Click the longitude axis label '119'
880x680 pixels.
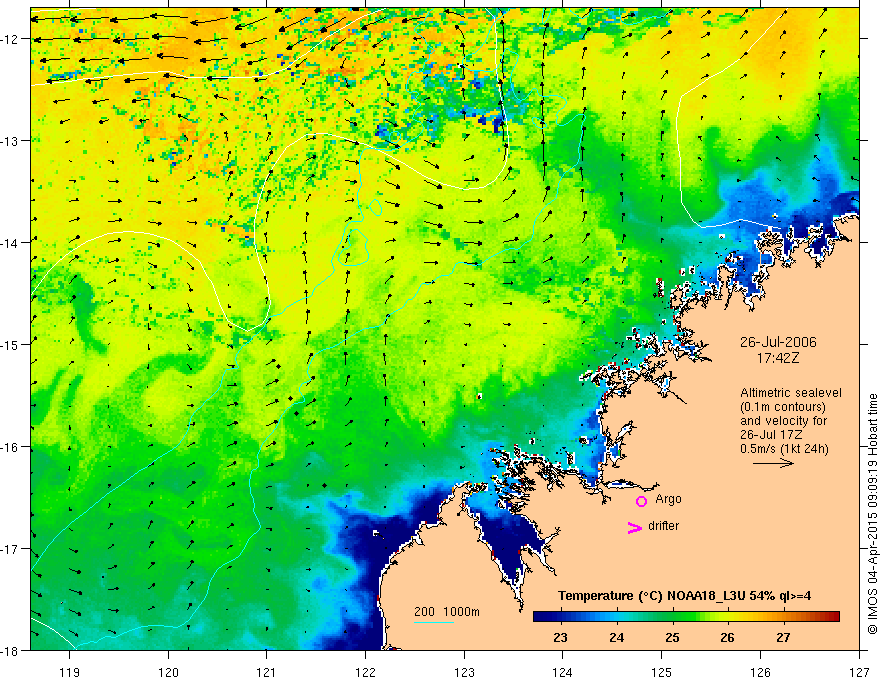(70, 673)
